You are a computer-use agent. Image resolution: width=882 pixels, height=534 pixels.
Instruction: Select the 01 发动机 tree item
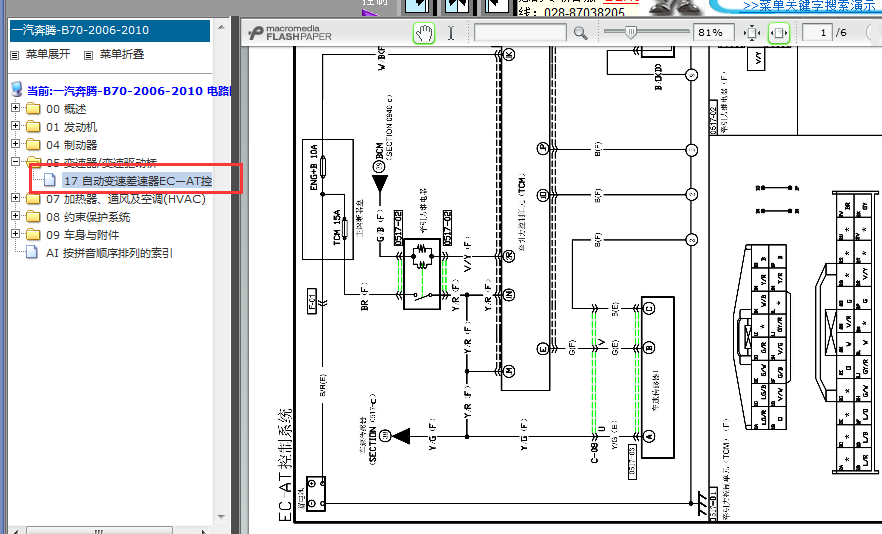(x=71, y=127)
